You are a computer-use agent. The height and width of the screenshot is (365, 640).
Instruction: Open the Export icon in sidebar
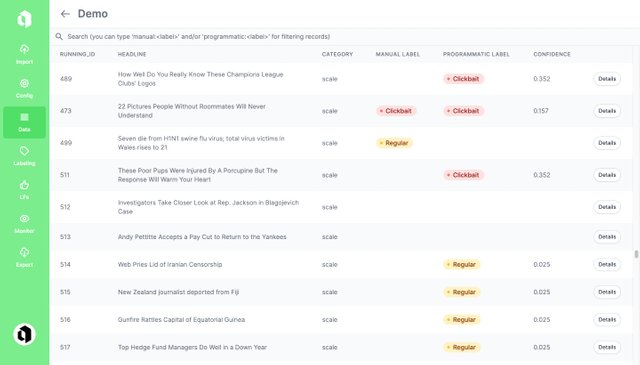24,252
